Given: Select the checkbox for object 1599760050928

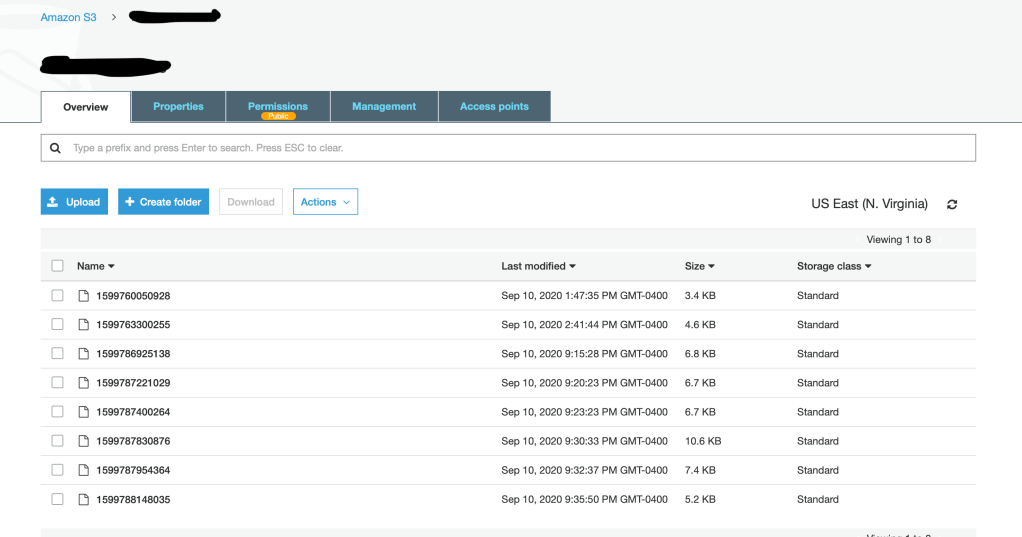Looking at the screenshot, I should pos(57,296).
